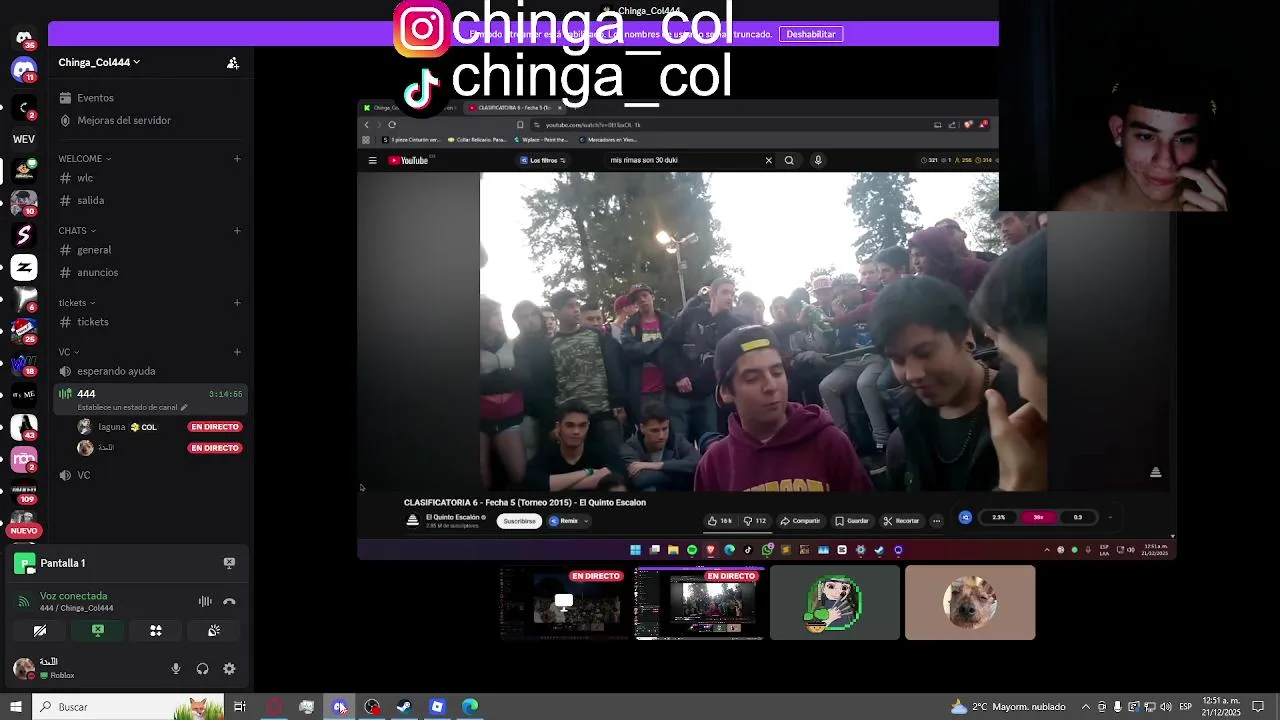
Task: Add channel to tickets category
Action: point(237,303)
